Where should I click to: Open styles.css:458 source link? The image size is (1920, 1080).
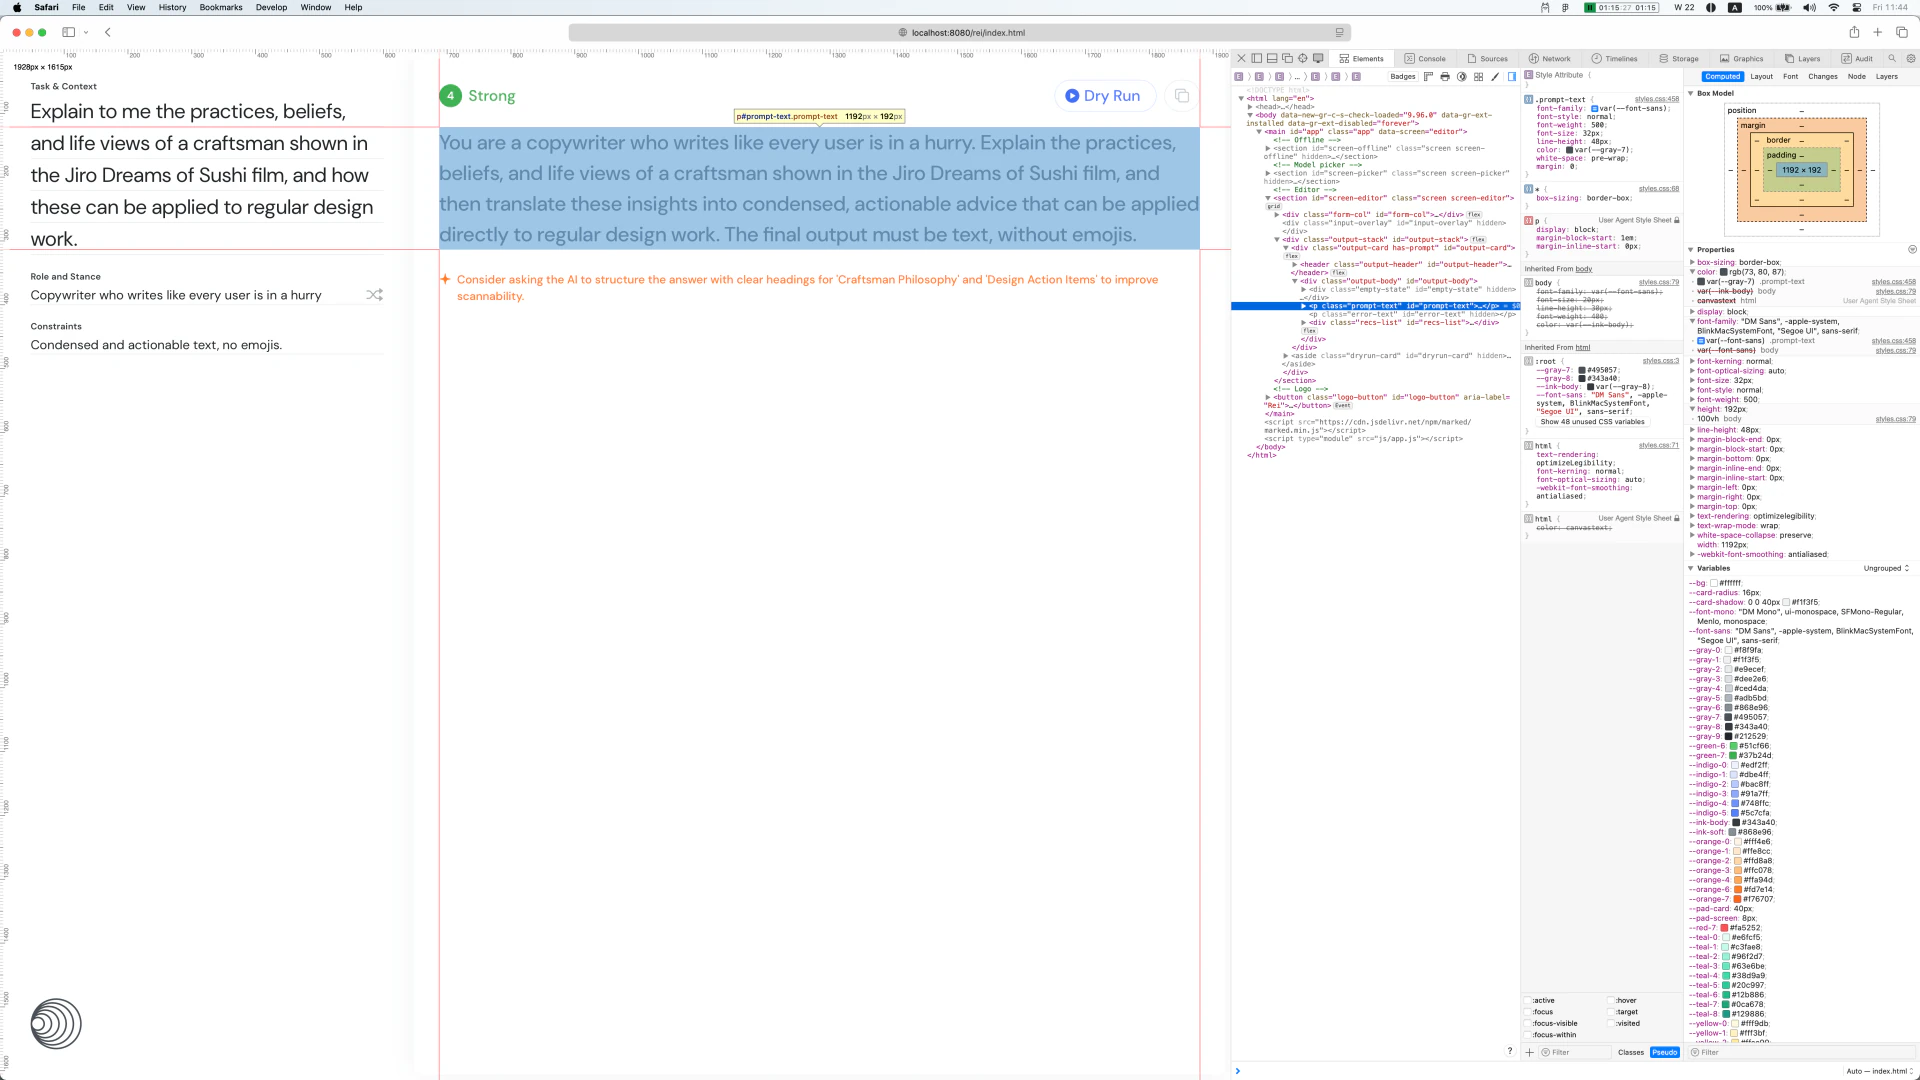coord(1657,99)
